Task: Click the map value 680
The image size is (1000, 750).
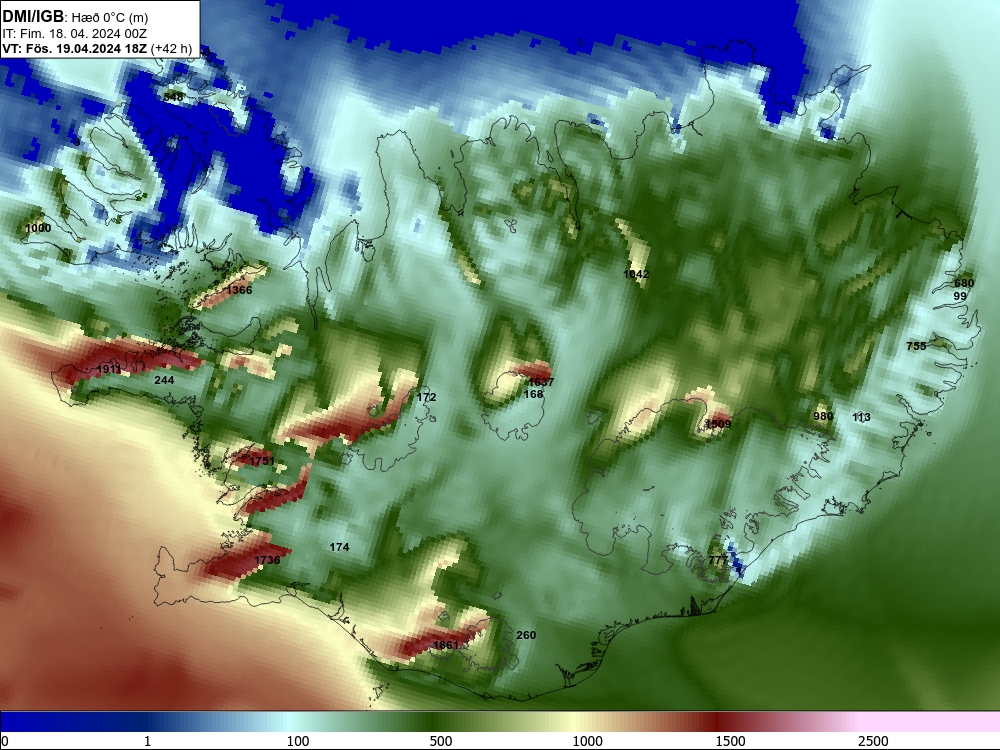Action: (964, 283)
